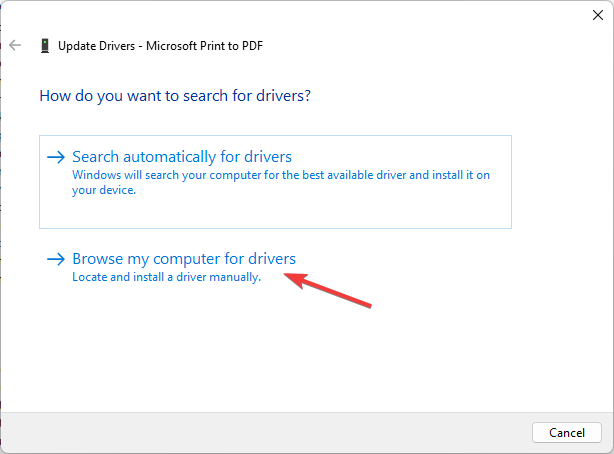
Task: Go back using the back arrow
Action: (x=15, y=45)
